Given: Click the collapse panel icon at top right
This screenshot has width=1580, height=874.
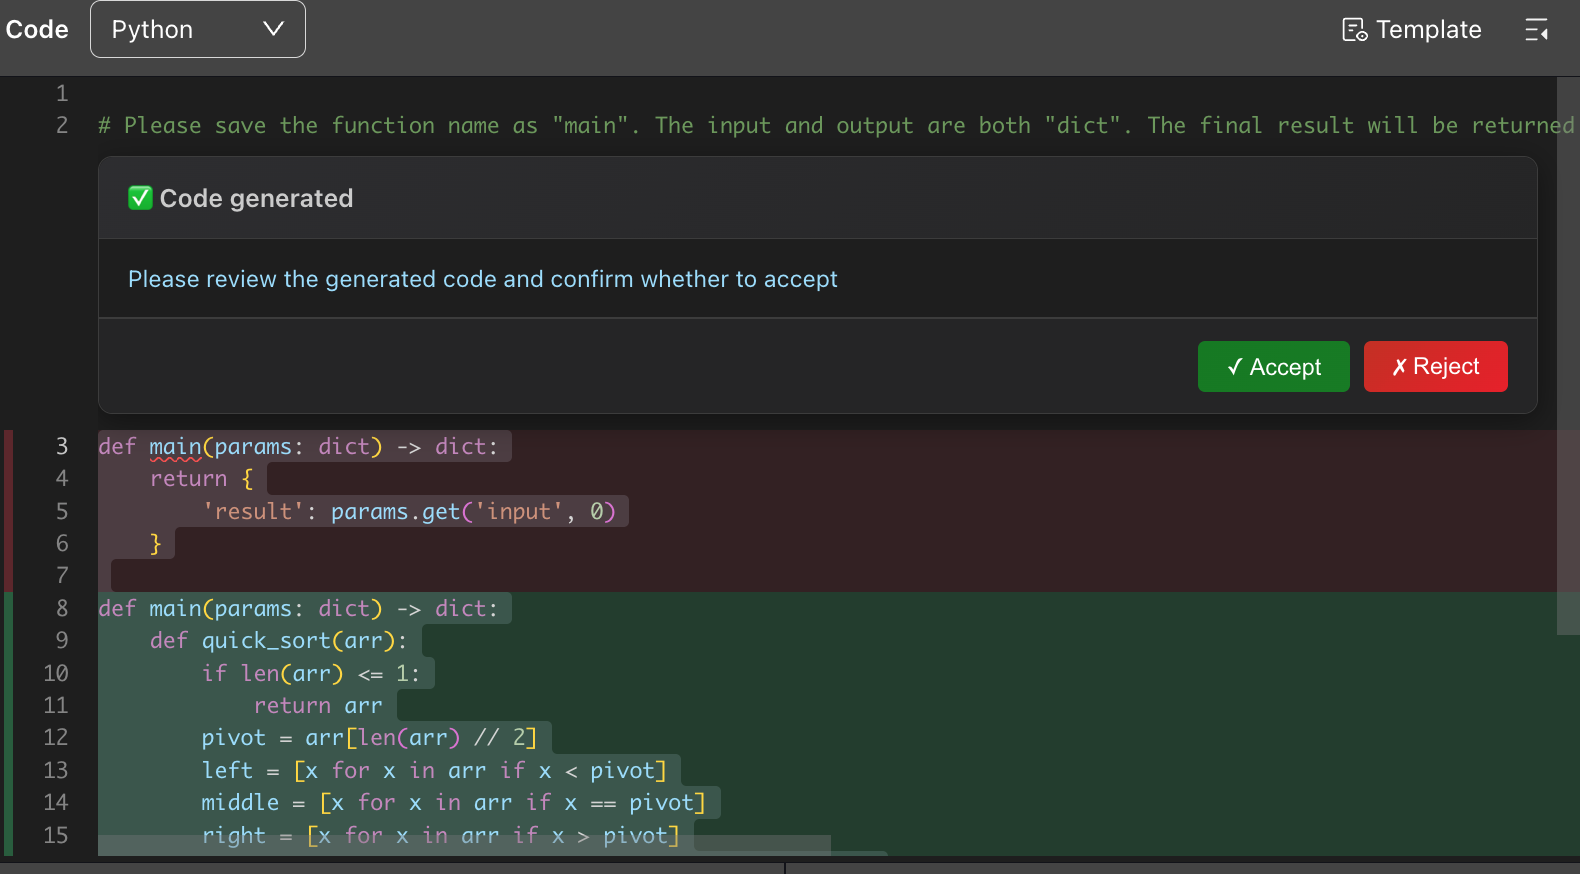Looking at the screenshot, I should click(x=1536, y=30).
